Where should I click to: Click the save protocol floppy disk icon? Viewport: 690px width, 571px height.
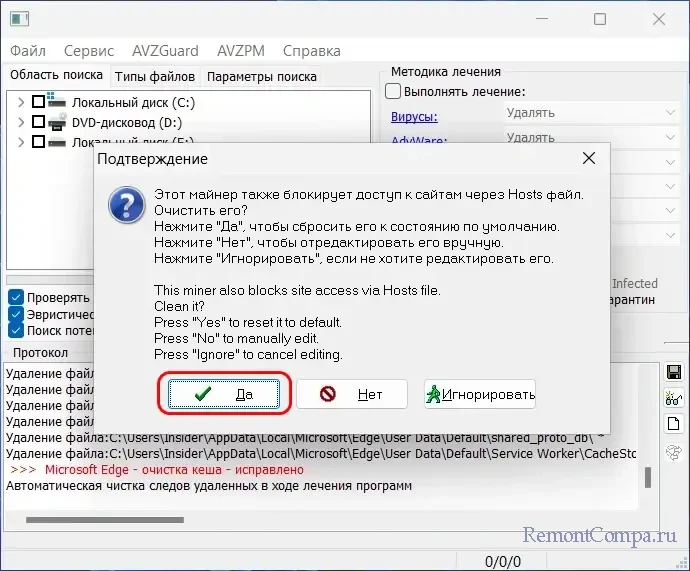coord(673,372)
